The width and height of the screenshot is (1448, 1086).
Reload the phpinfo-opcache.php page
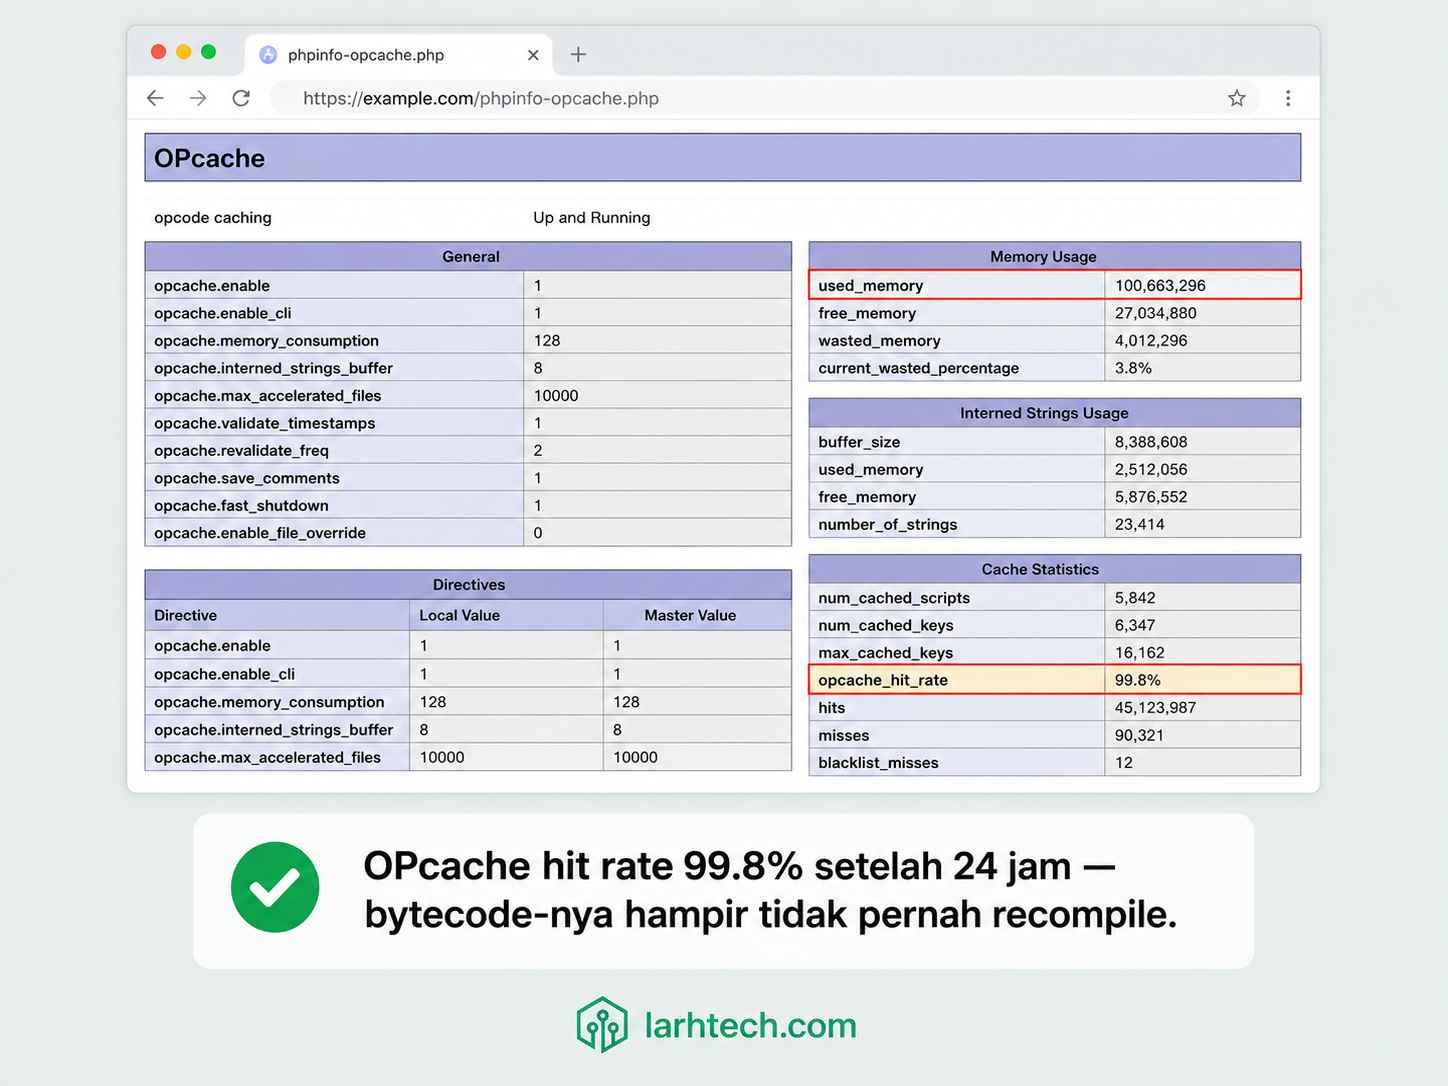click(241, 98)
